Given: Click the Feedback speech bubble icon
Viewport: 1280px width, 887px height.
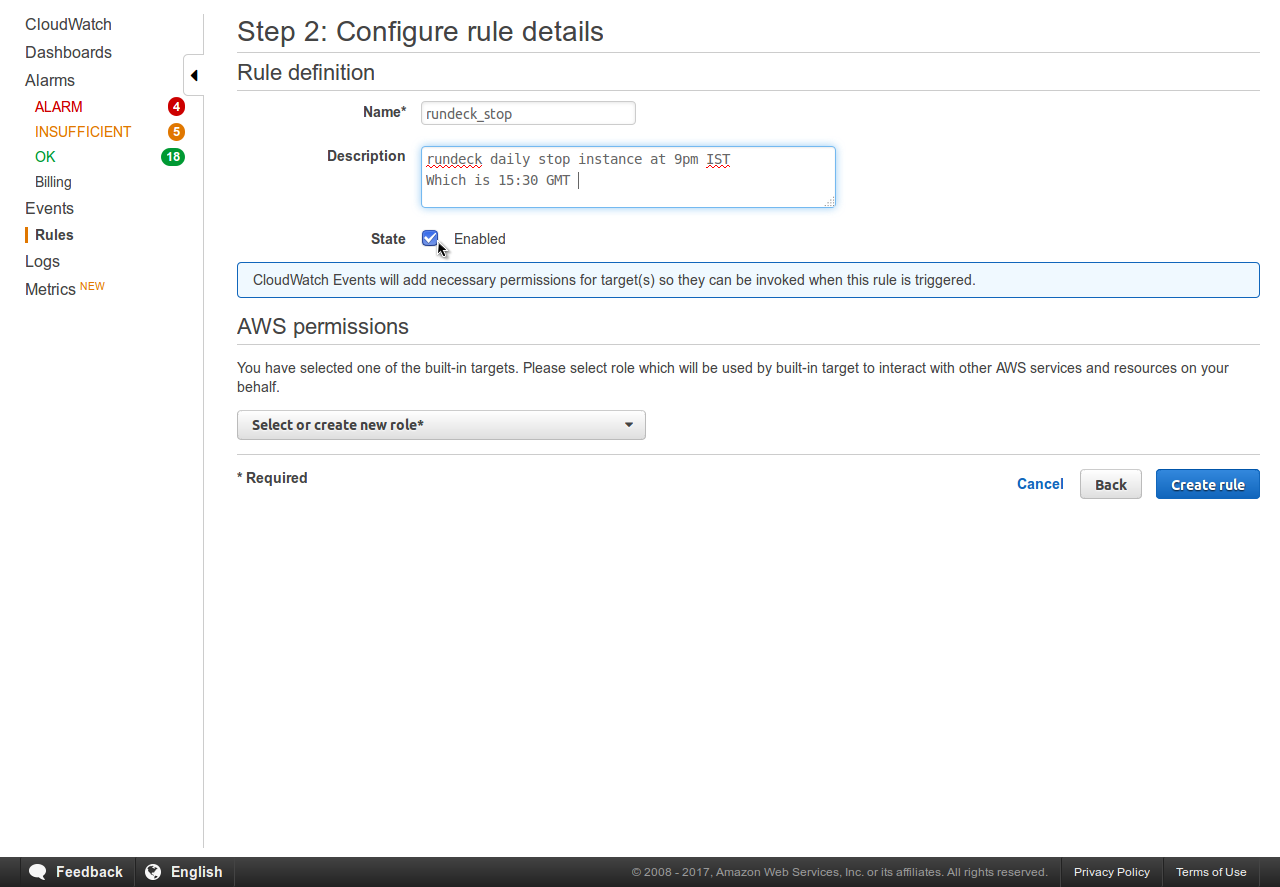Looking at the screenshot, I should [38, 872].
